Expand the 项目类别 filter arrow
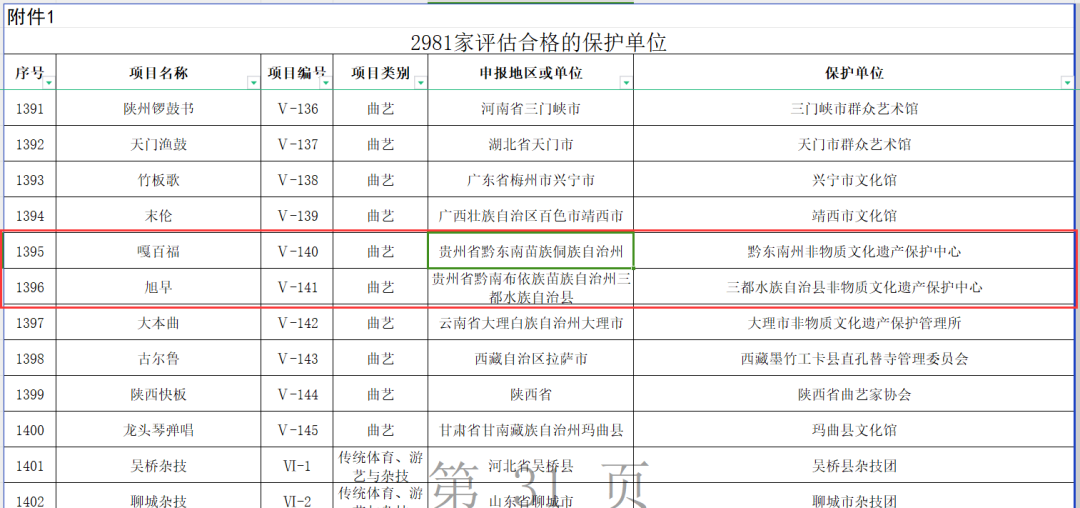 420,83
